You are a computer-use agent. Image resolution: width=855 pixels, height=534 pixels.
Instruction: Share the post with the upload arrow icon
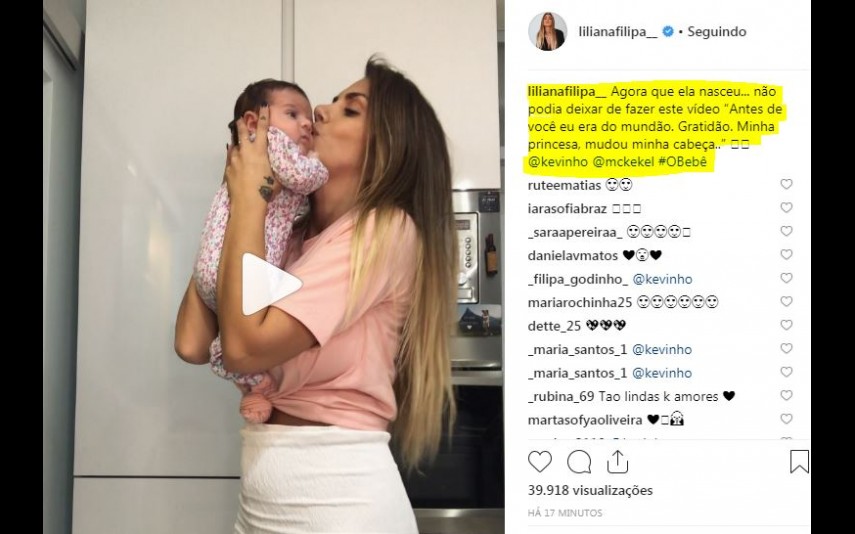[x=617, y=462]
